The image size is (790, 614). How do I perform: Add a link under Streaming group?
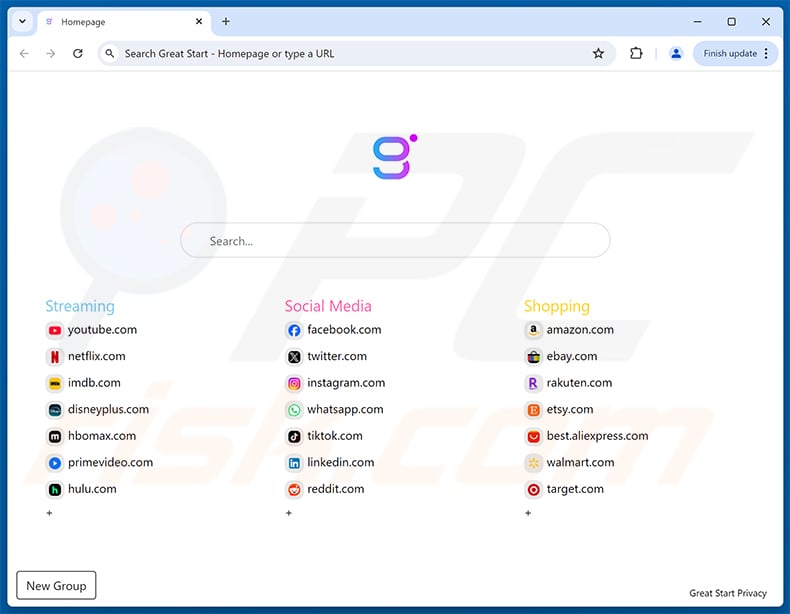pyautogui.click(x=49, y=513)
